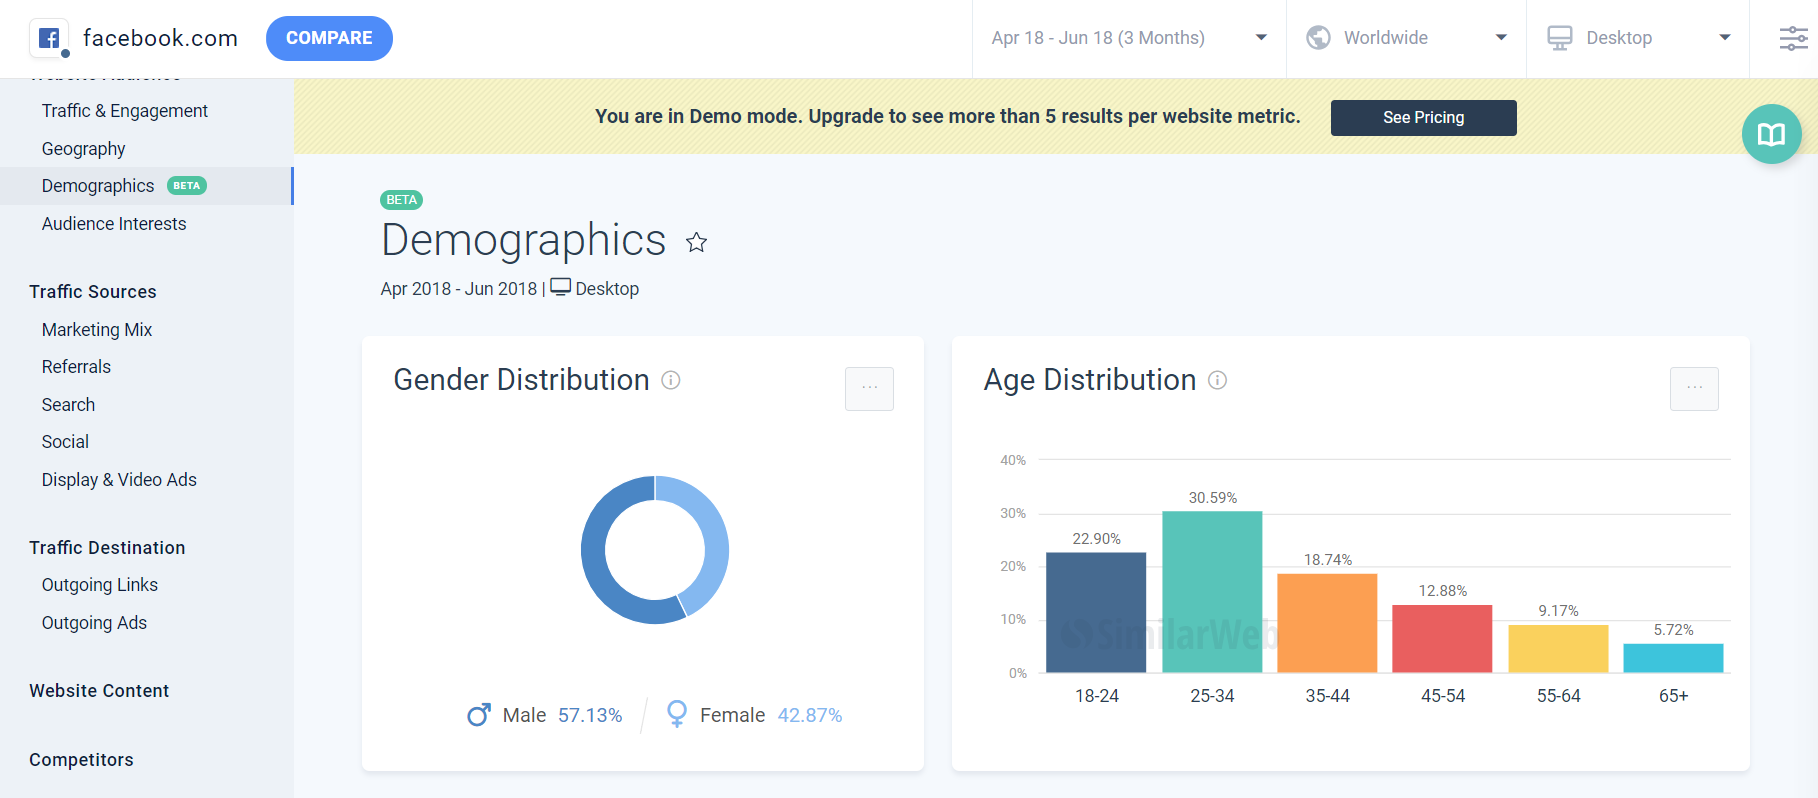Click the female gender symbol icon
Viewport: 1818px width, 798px height.
(677, 714)
